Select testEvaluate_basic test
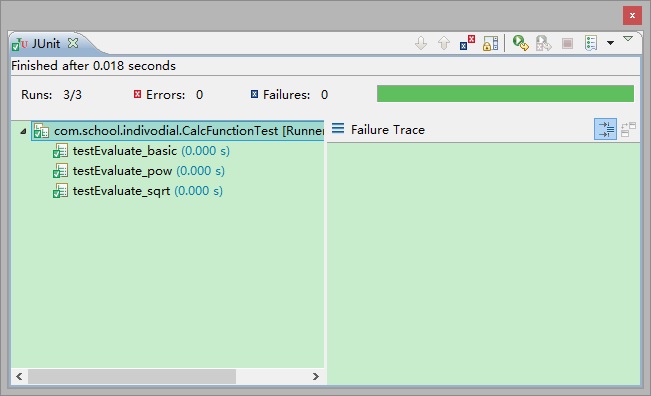Viewport: 651px width, 396px height. tap(151, 151)
